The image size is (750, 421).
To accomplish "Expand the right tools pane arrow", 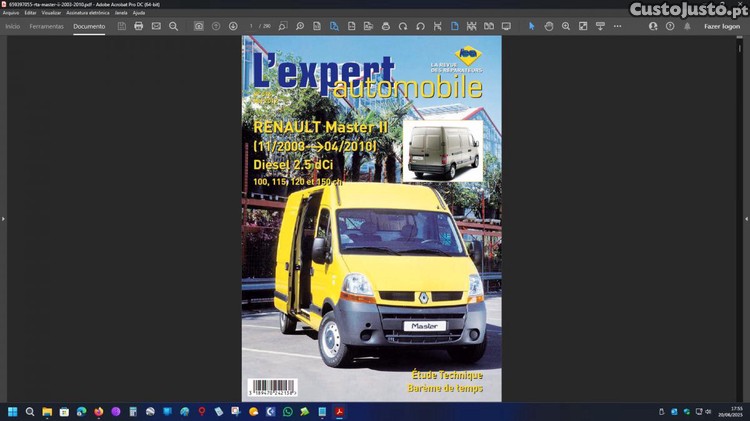I will (x=745, y=218).
